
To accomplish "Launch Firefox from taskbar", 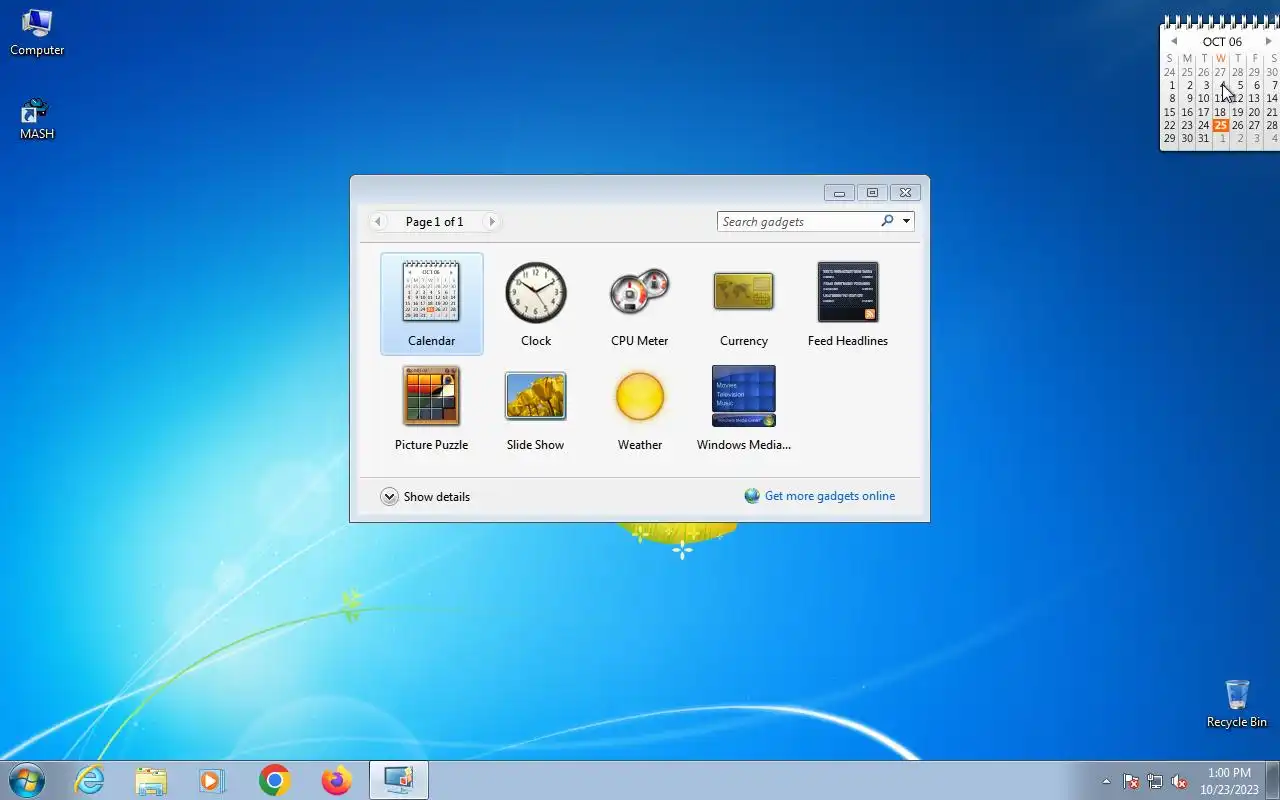I will point(336,780).
